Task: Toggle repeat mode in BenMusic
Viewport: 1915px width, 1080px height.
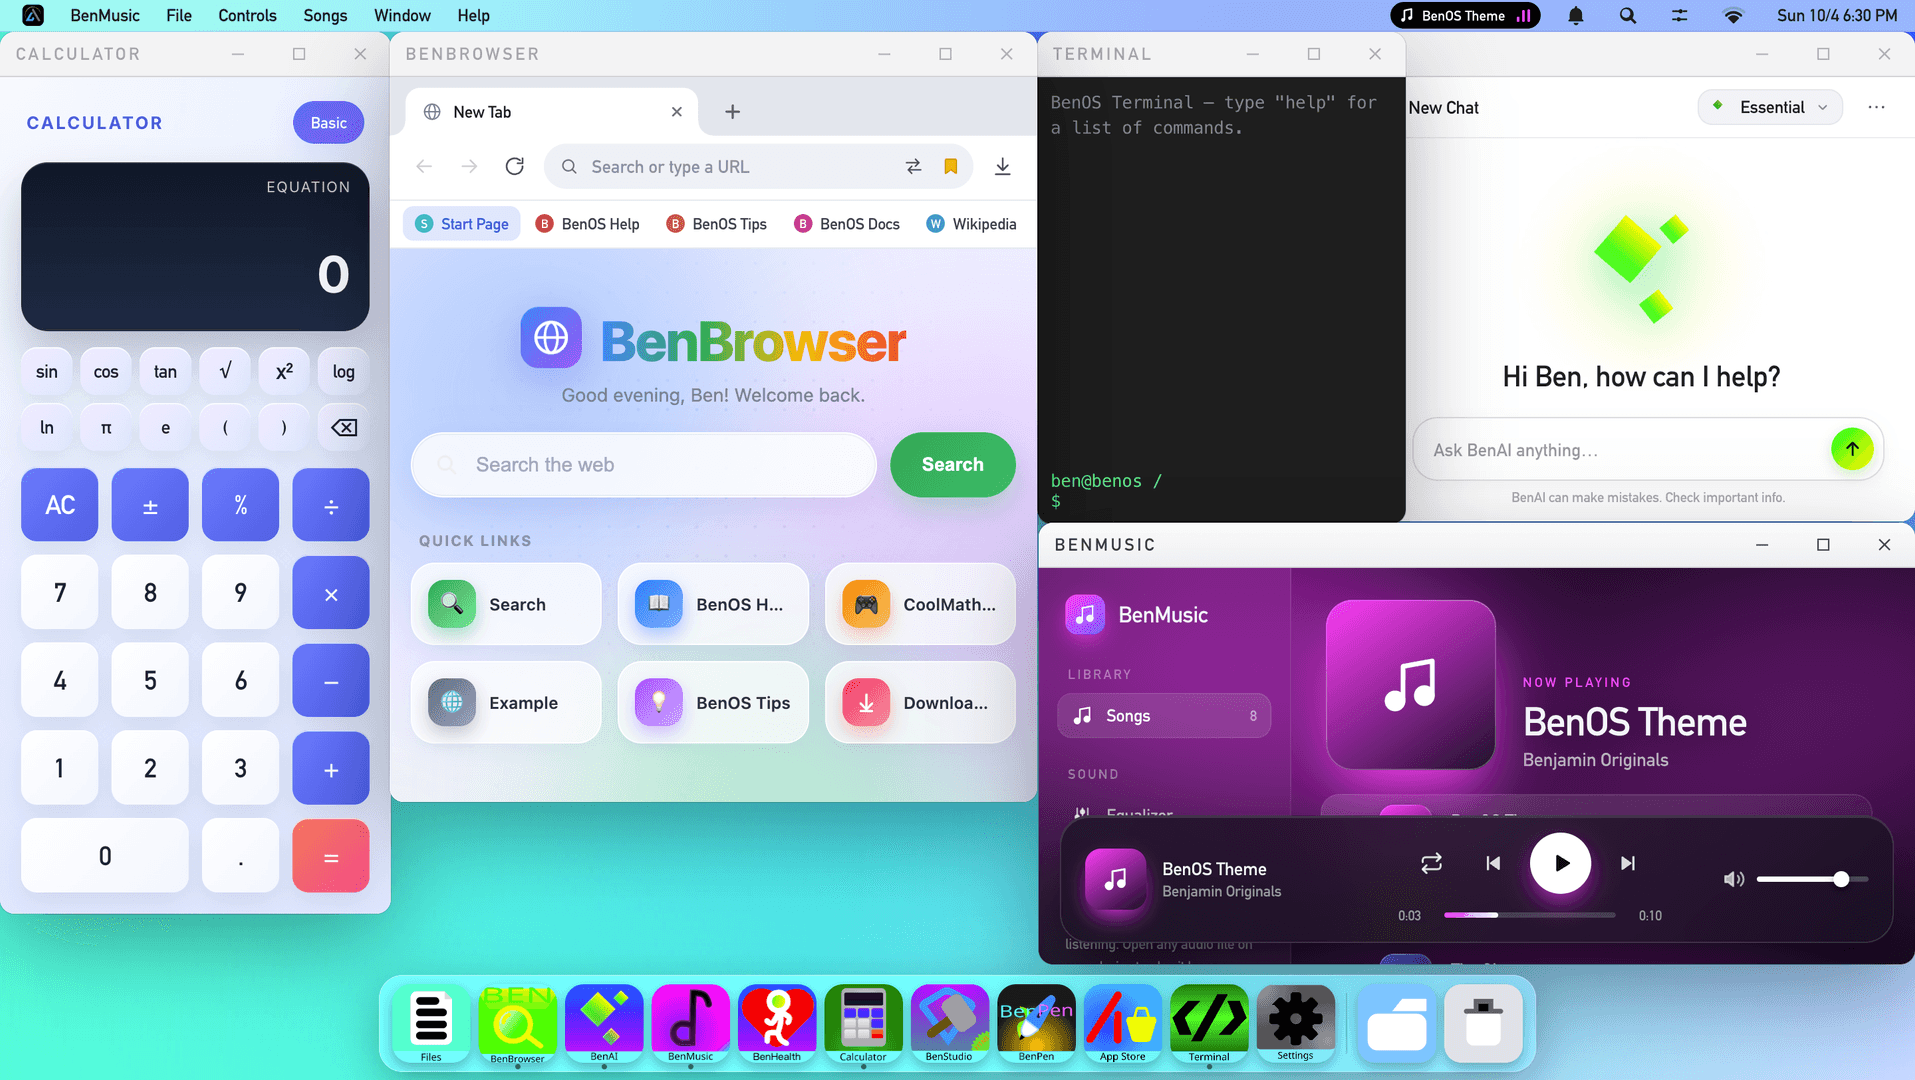Action: (x=1431, y=863)
